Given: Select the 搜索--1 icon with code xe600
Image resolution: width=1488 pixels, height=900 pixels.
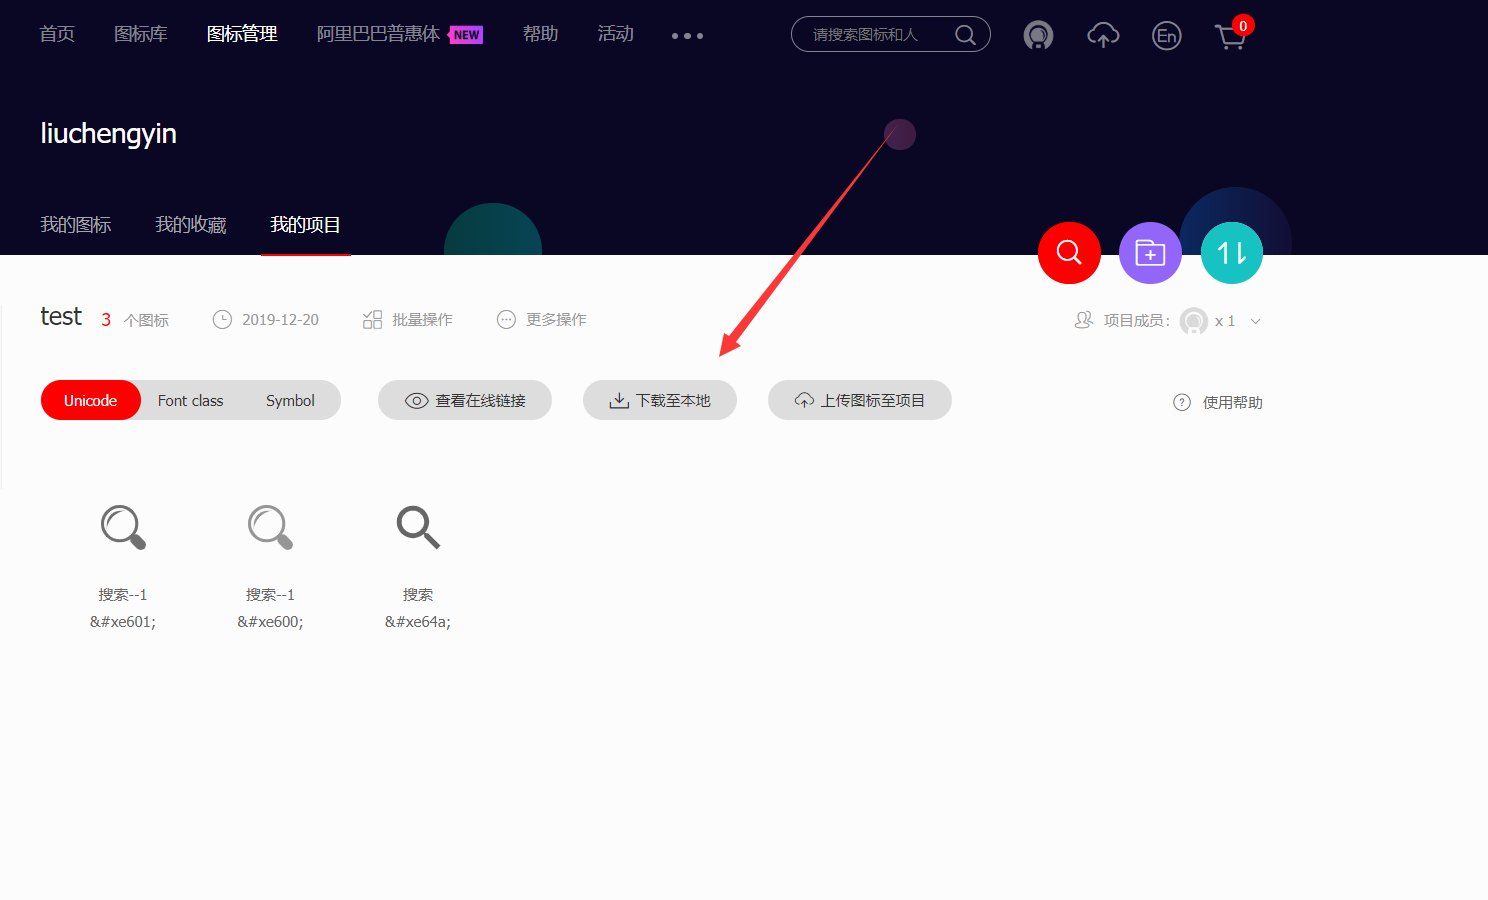Looking at the screenshot, I should 270,527.
